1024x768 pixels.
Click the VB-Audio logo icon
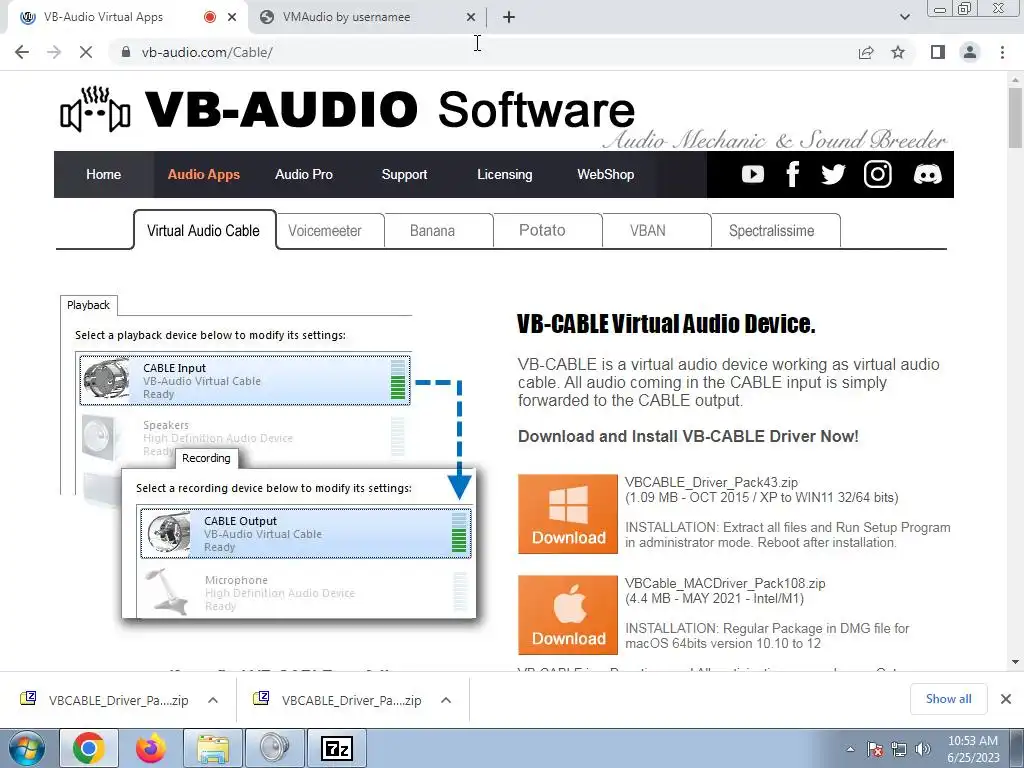(x=95, y=110)
